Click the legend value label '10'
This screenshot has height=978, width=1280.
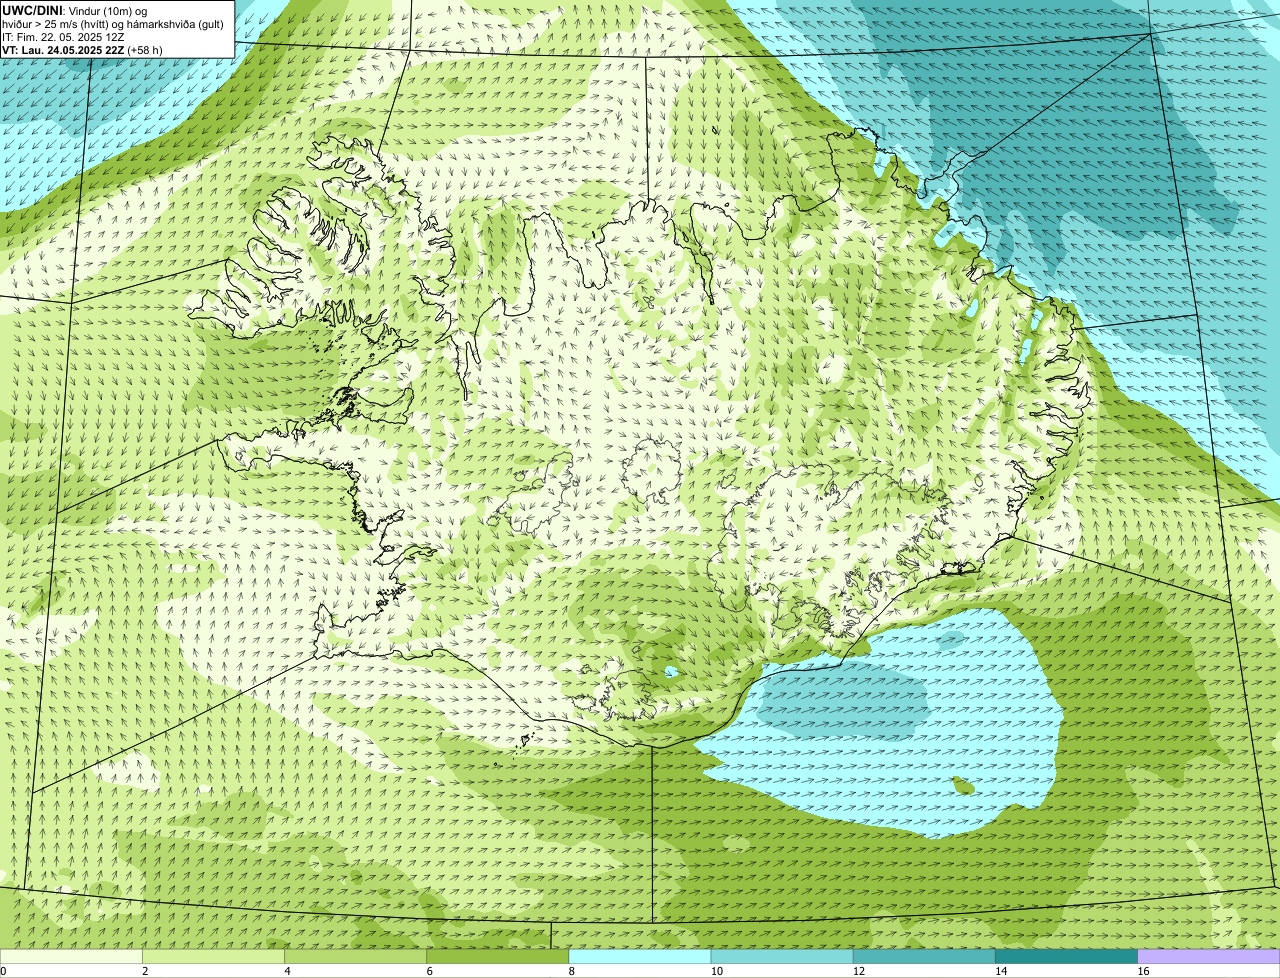pos(717,971)
